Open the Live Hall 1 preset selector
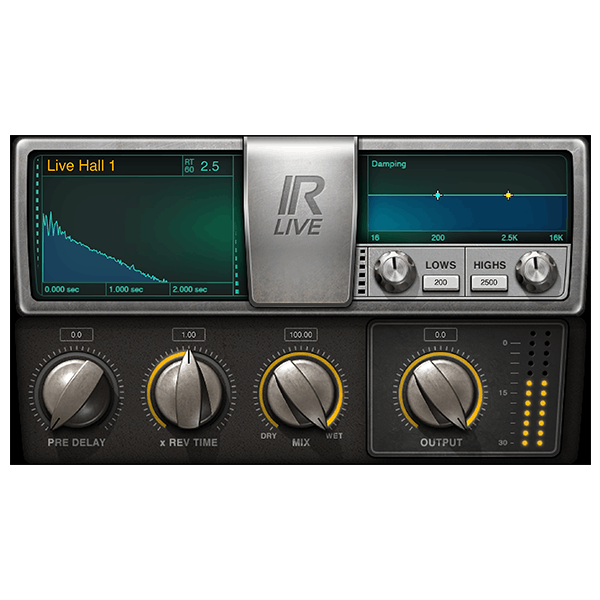The height and width of the screenshot is (600, 600). [x=82, y=166]
